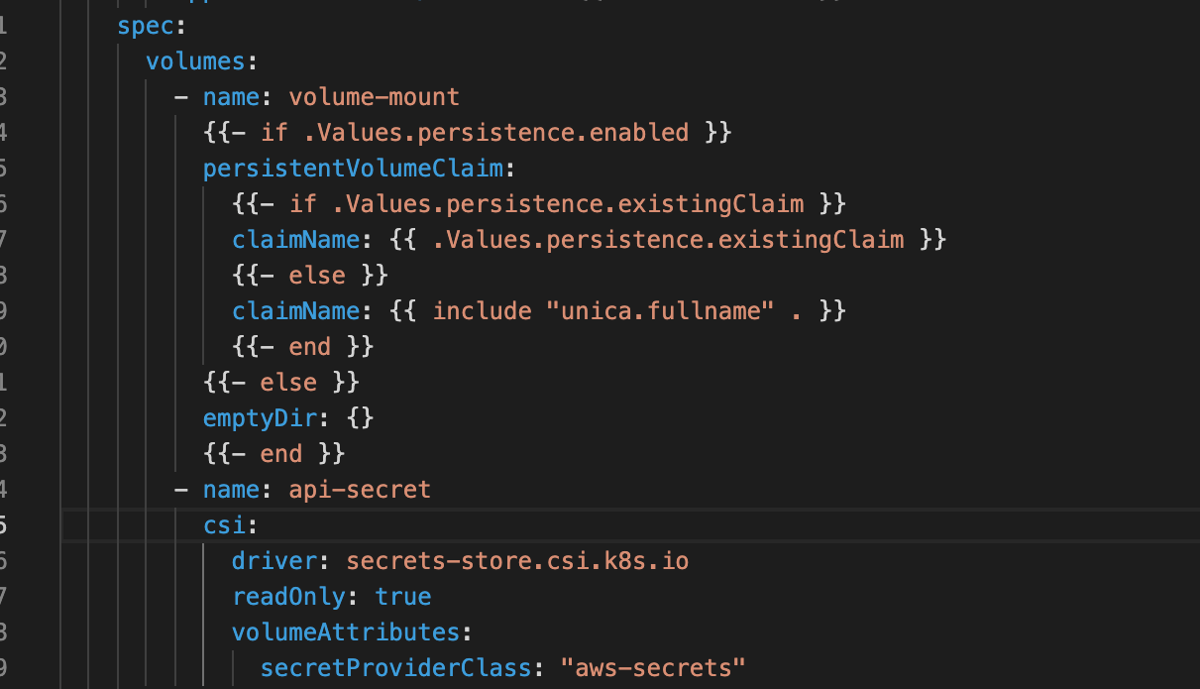Click the csi key
The width and height of the screenshot is (1200, 689).
[224, 526]
